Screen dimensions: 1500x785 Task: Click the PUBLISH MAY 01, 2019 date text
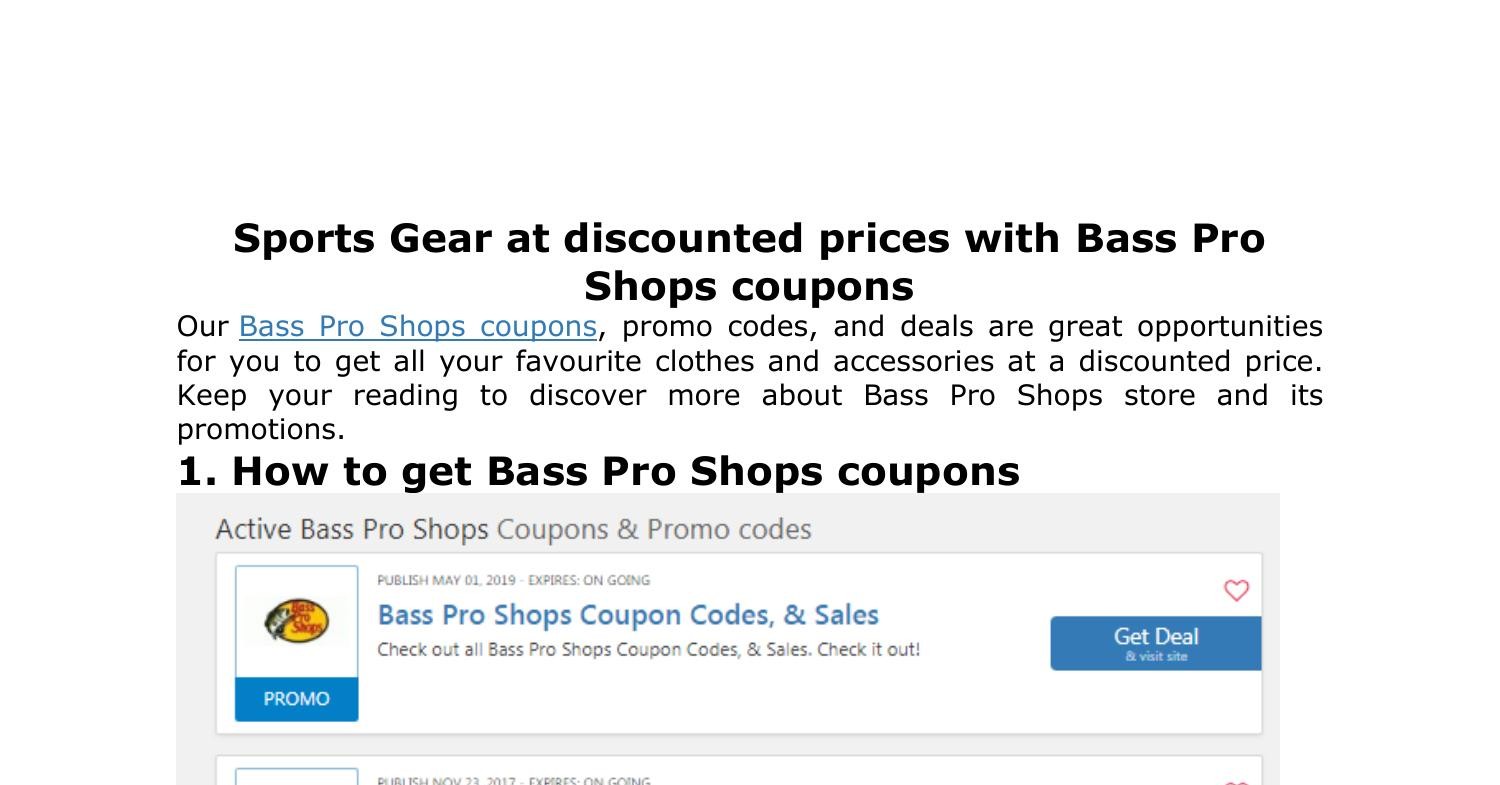tap(446, 580)
